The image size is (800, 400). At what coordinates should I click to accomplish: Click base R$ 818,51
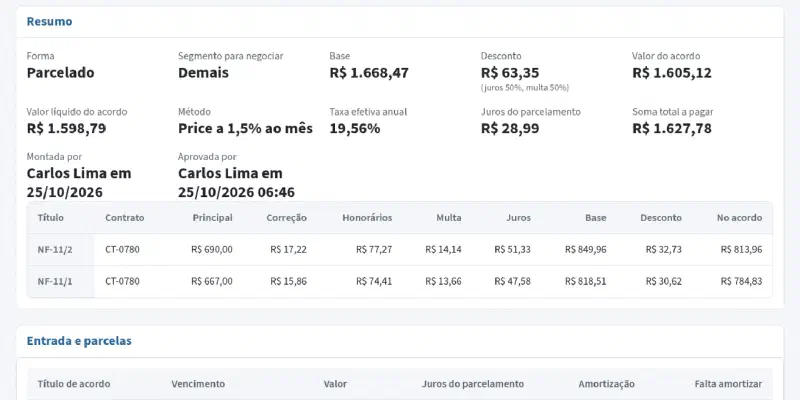586,282
